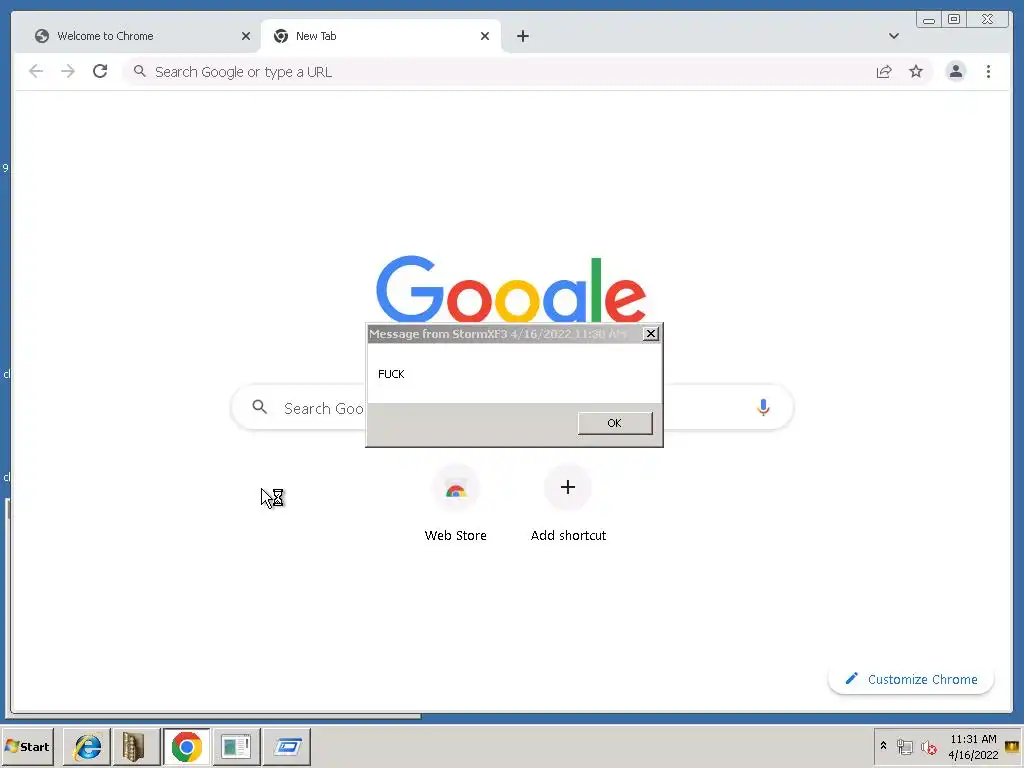1024x768 pixels.
Task: Click the Google logo
Action: tap(511, 289)
